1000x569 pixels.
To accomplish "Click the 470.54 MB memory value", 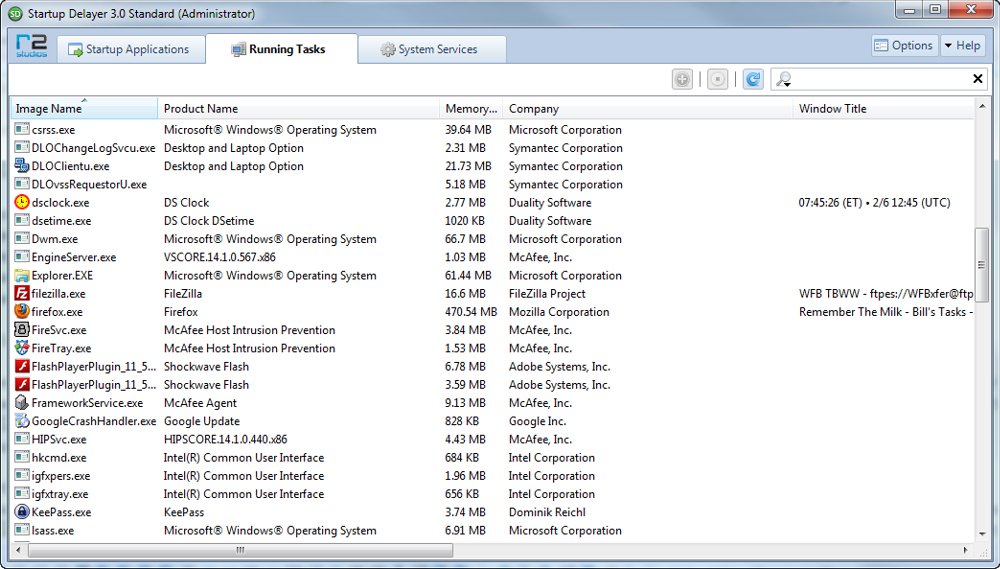I will (471, 312).
